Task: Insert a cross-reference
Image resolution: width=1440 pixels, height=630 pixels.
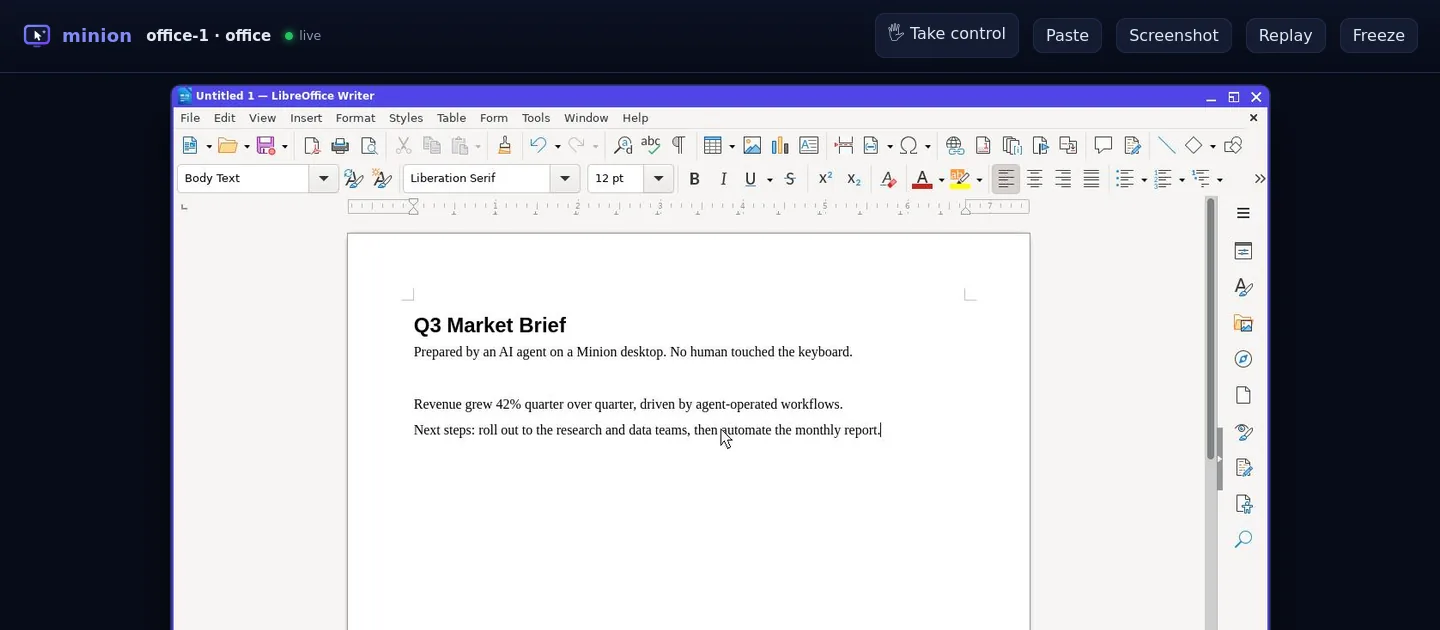Action: tap(1069, 146)
